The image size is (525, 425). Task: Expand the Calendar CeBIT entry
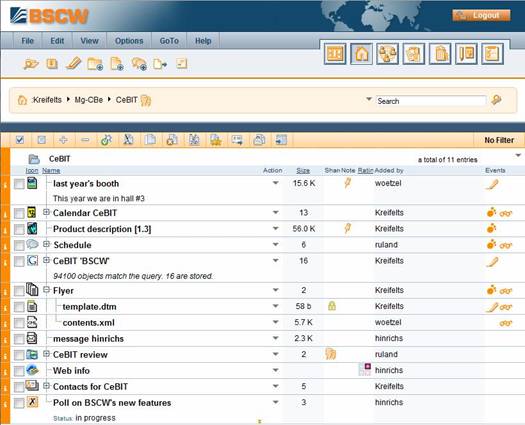click(47, 212)
